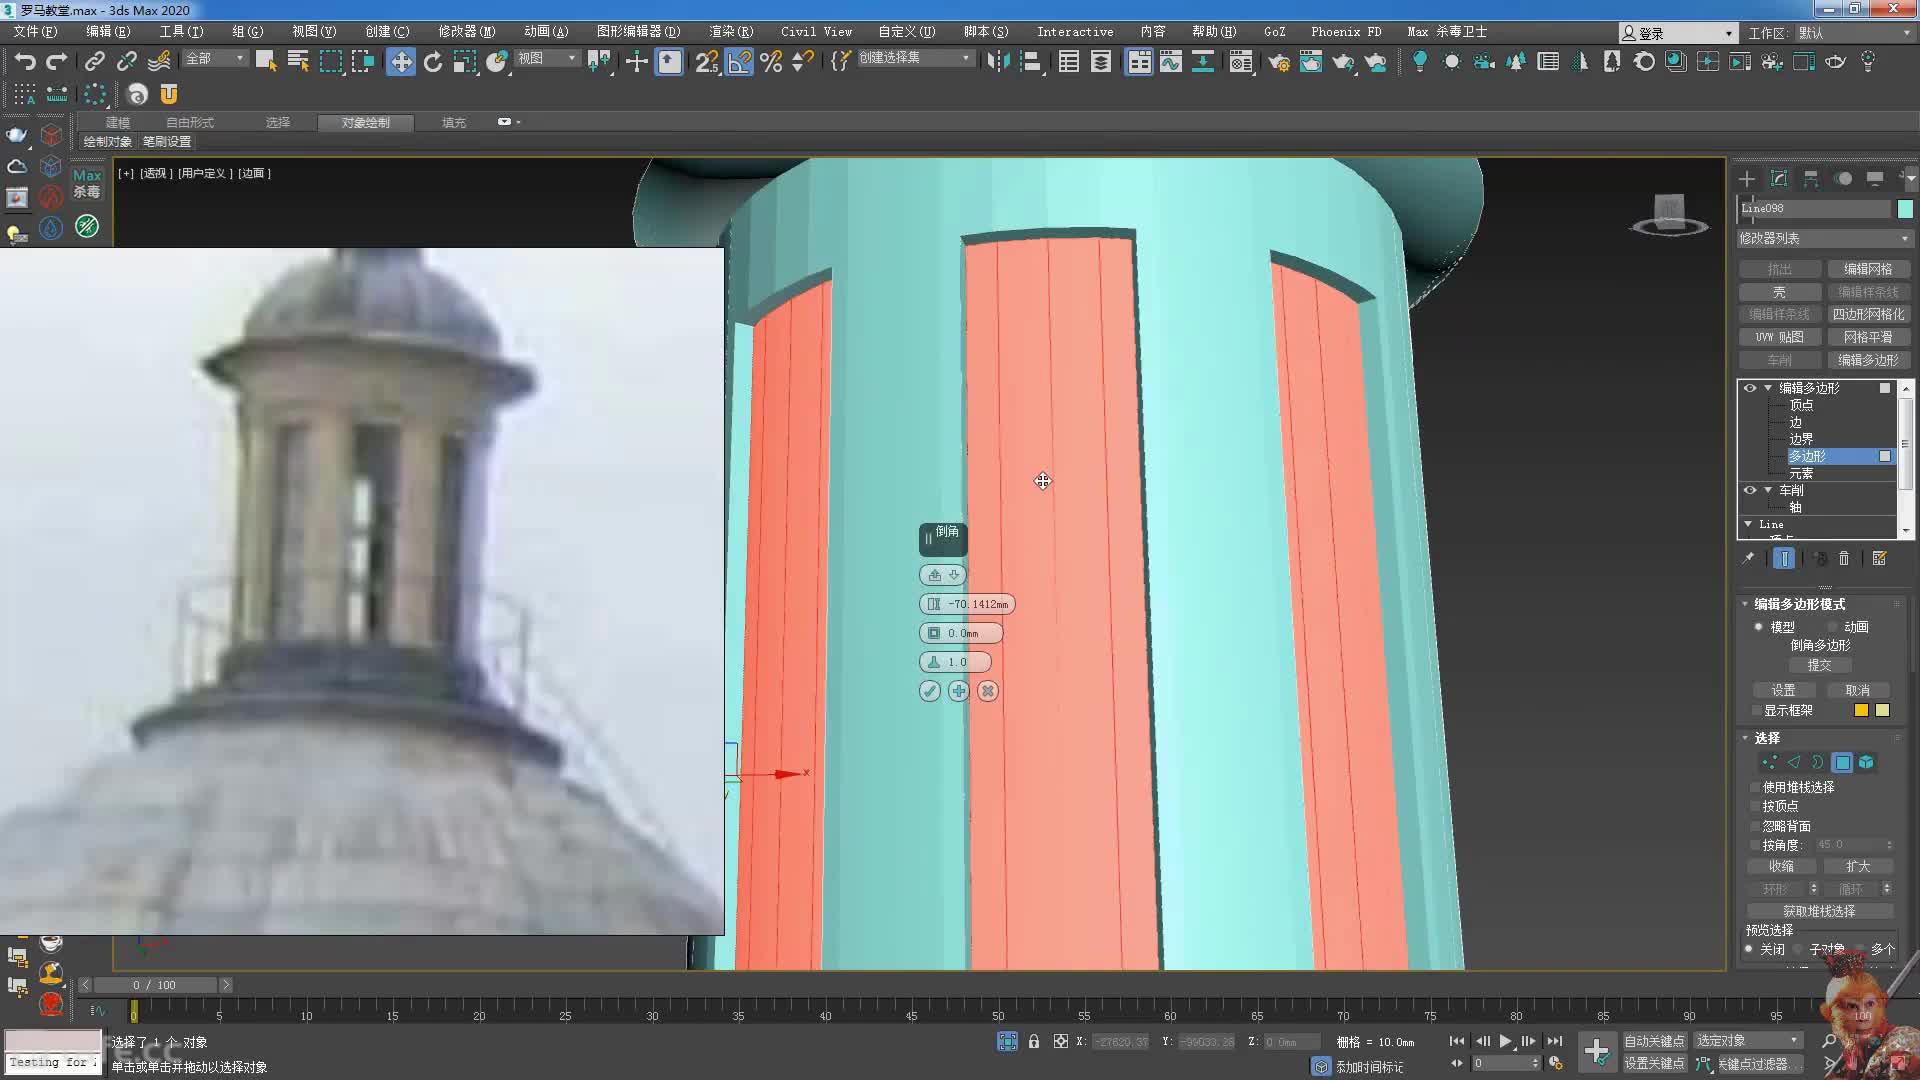Open Select by Name list icon
Image resolution: width=1920 pixels, height=1080 pixels.
point(298,61)
